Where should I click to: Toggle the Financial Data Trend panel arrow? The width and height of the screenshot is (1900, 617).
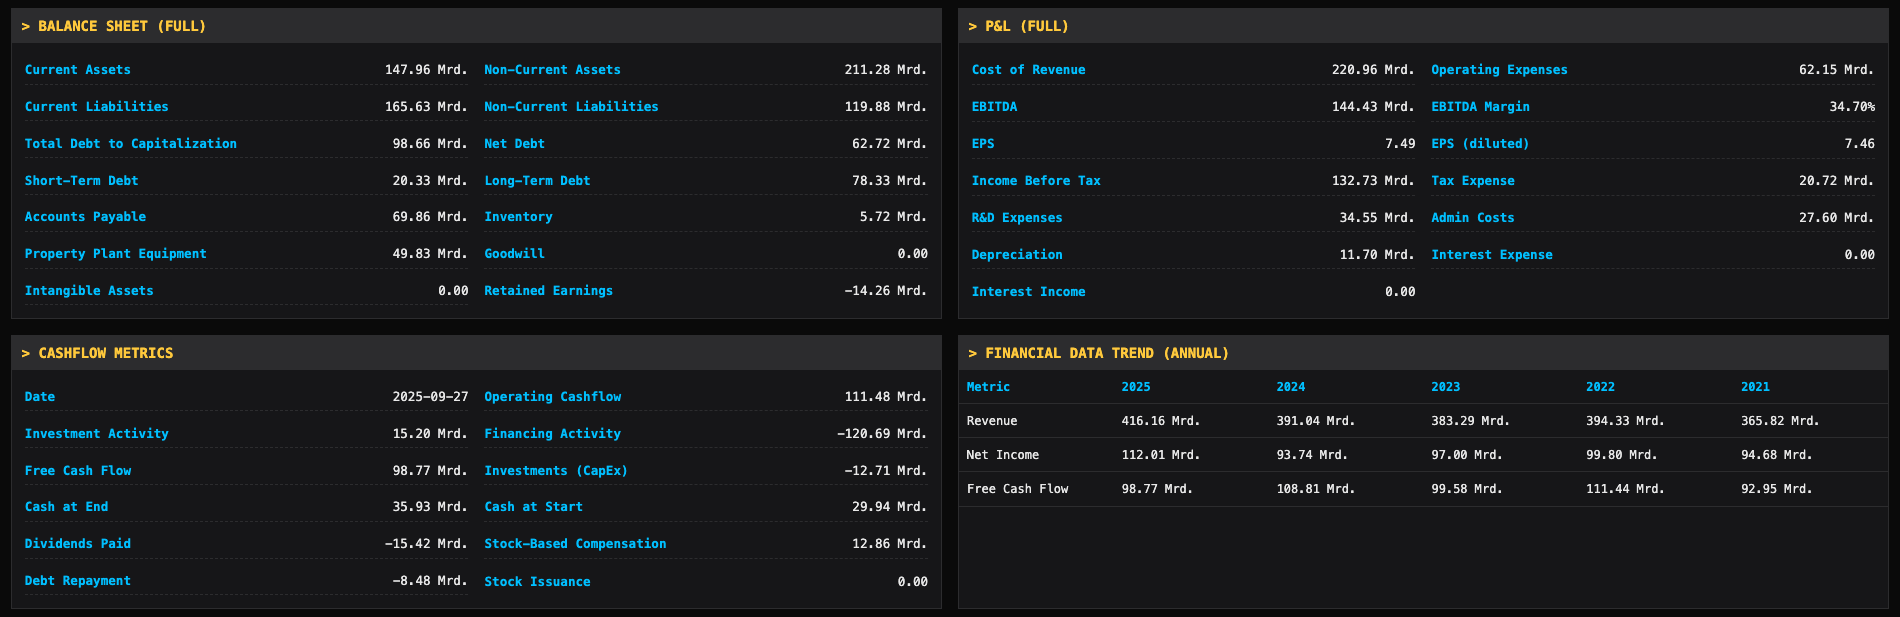(973, 354)
